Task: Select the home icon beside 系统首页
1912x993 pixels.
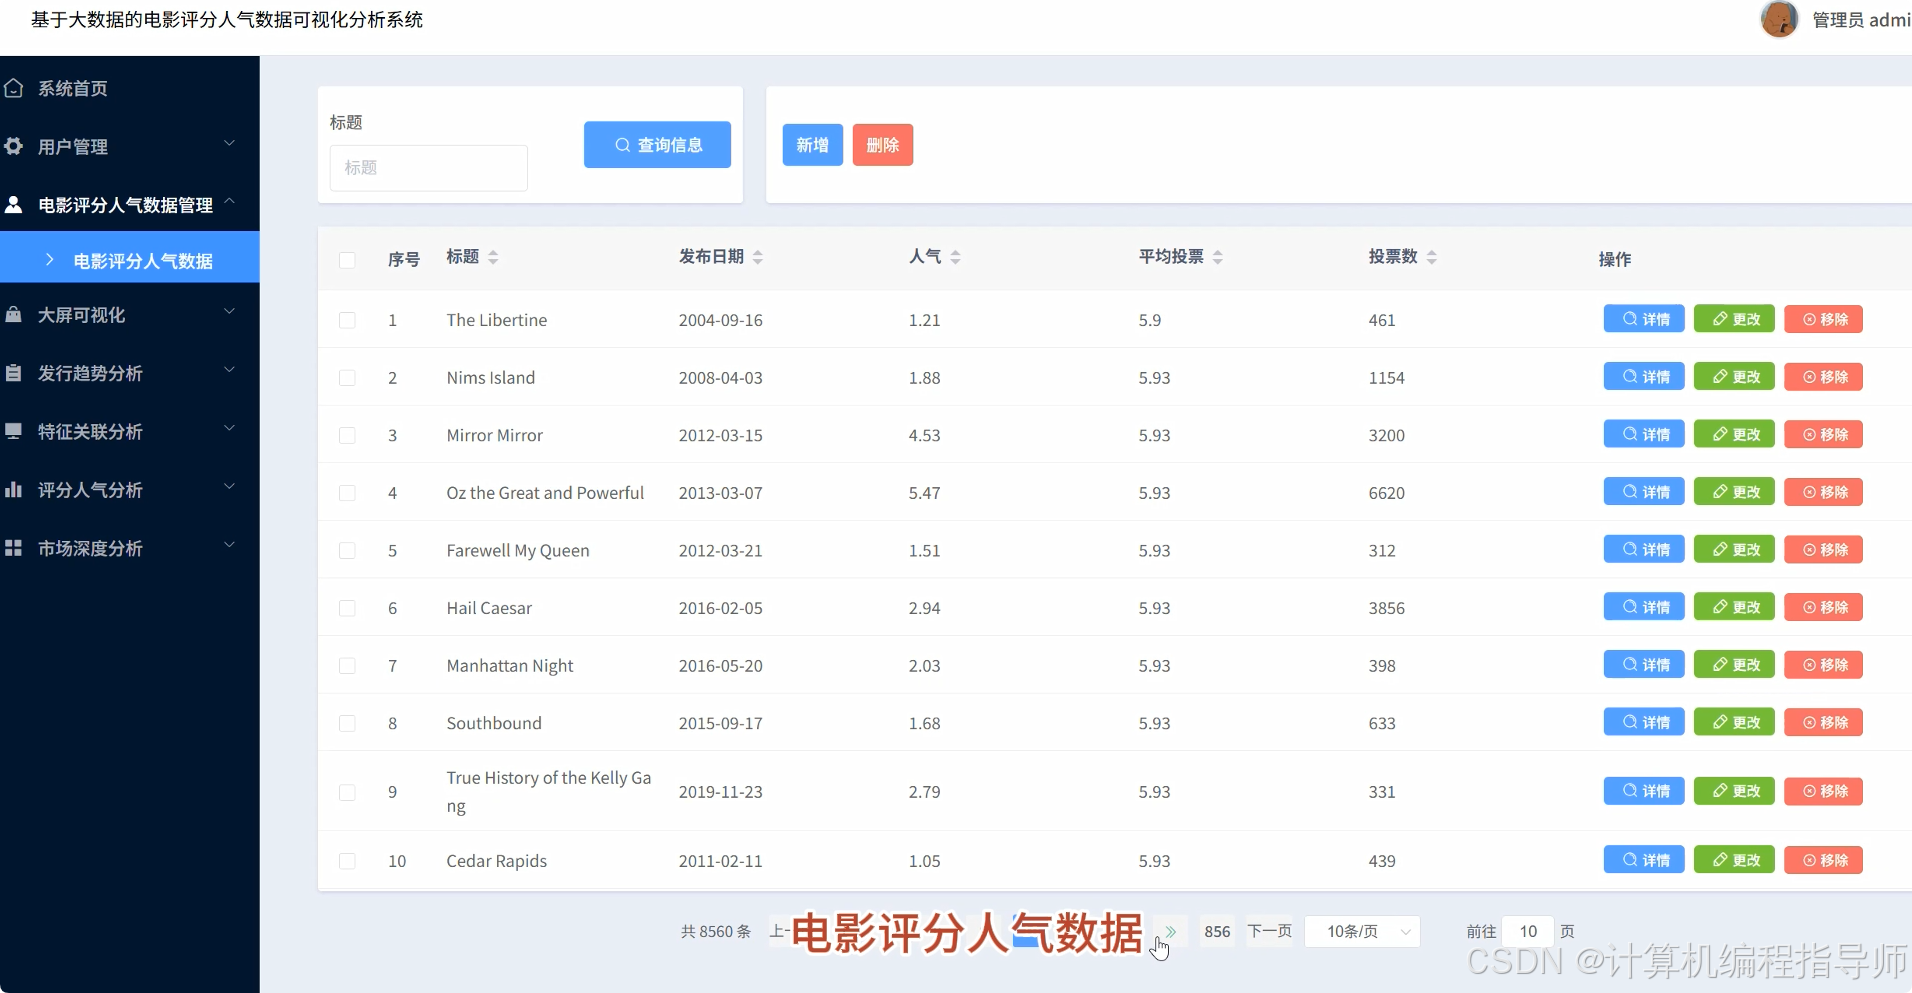Action: [14, 88]
